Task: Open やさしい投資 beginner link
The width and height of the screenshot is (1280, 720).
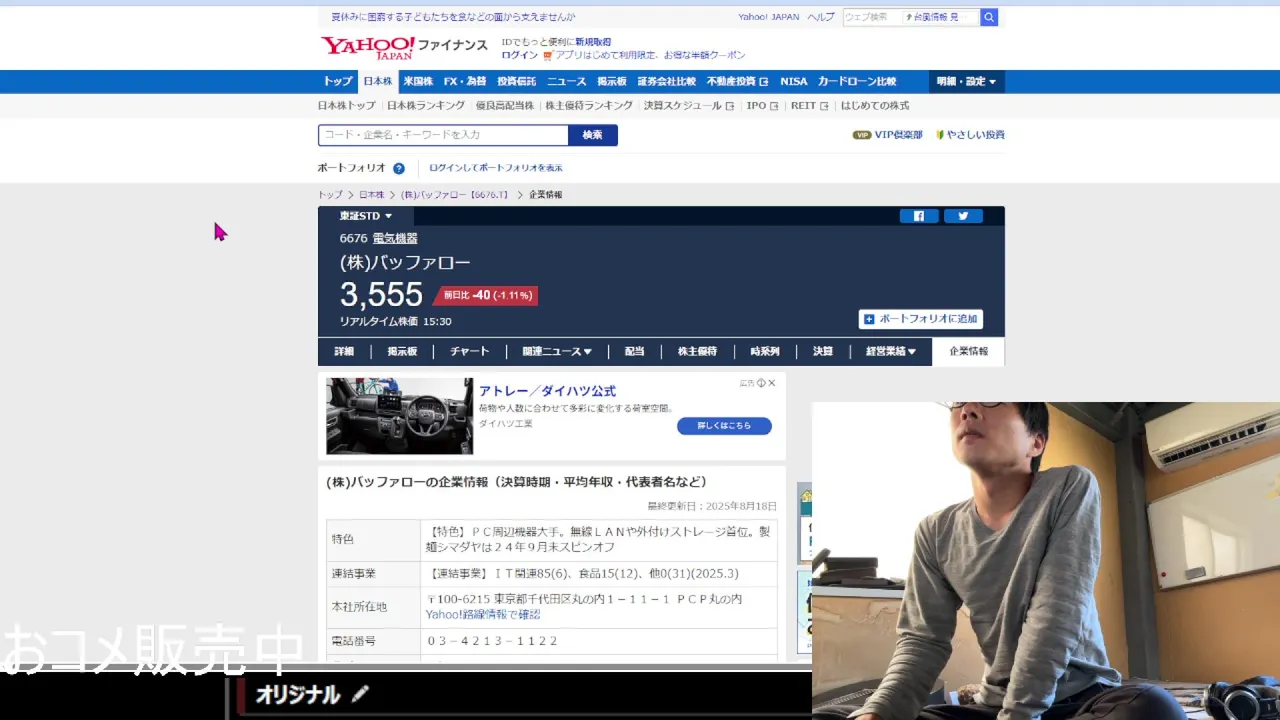Action: tap(970, 135)
